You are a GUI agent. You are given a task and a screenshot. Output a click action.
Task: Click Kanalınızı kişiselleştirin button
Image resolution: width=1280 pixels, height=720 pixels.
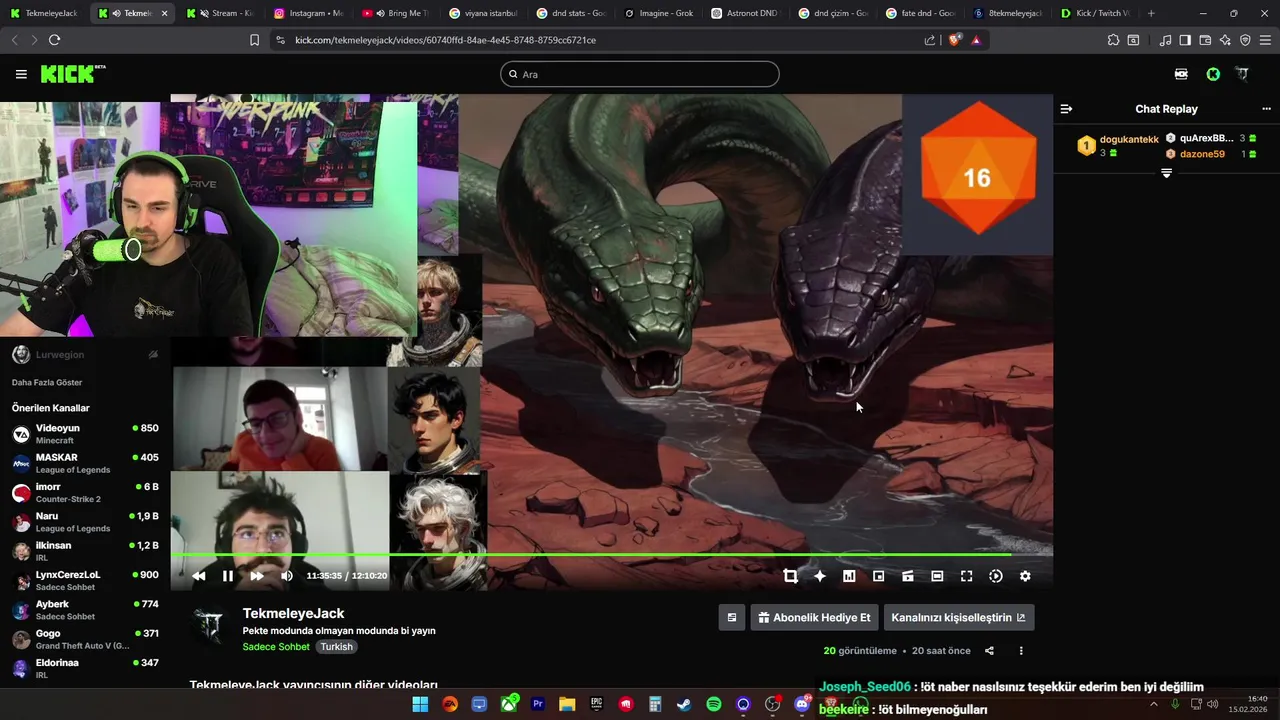(x=958, y=617)
